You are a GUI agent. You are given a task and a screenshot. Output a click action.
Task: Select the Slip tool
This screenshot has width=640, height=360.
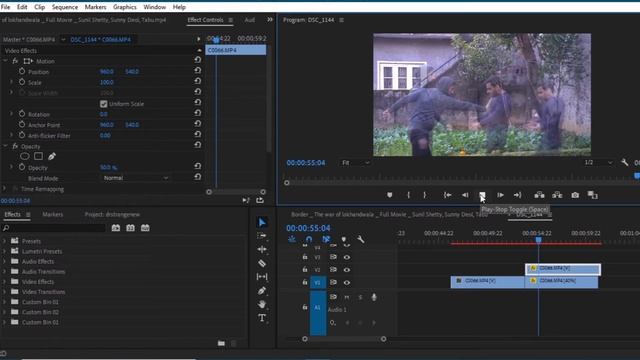(262, 277)
